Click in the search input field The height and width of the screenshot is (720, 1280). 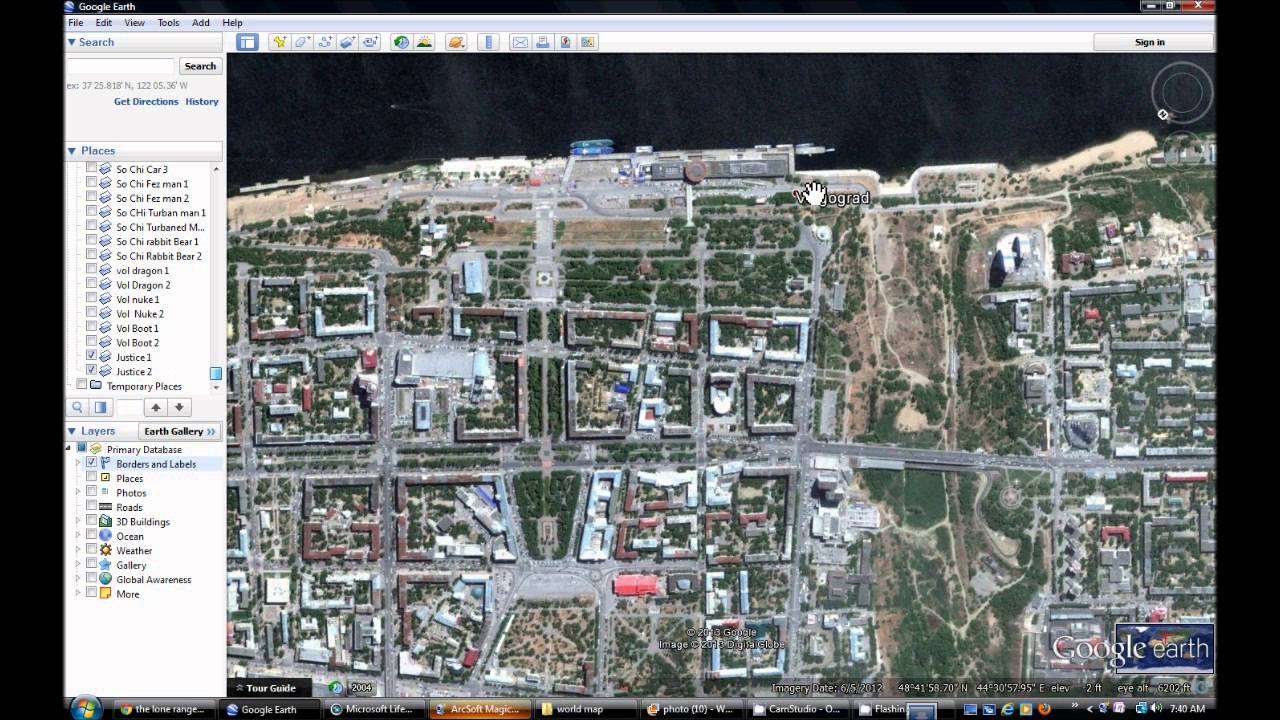tap(120, 66)
